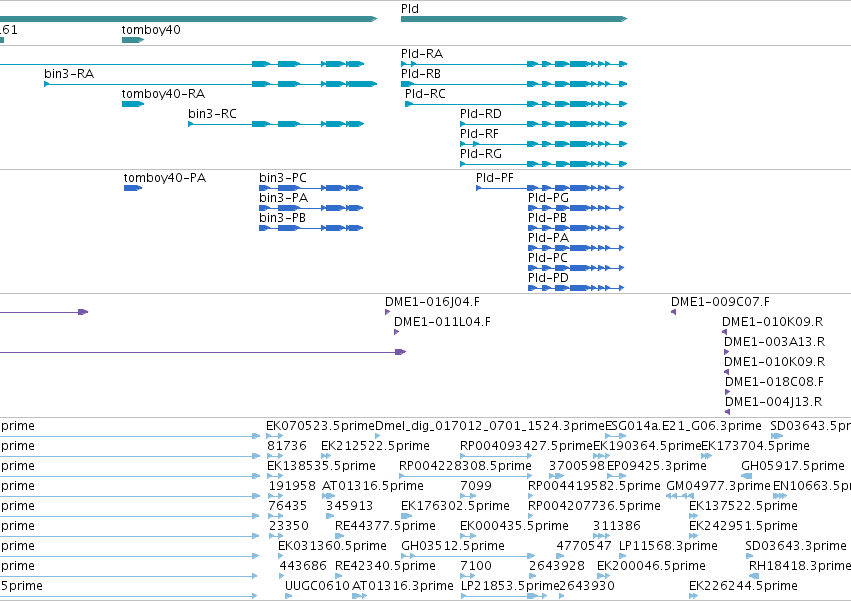Select the DME1-016J04.F feature label
This screenshot has width=851, height=601.
pos(432,302)
